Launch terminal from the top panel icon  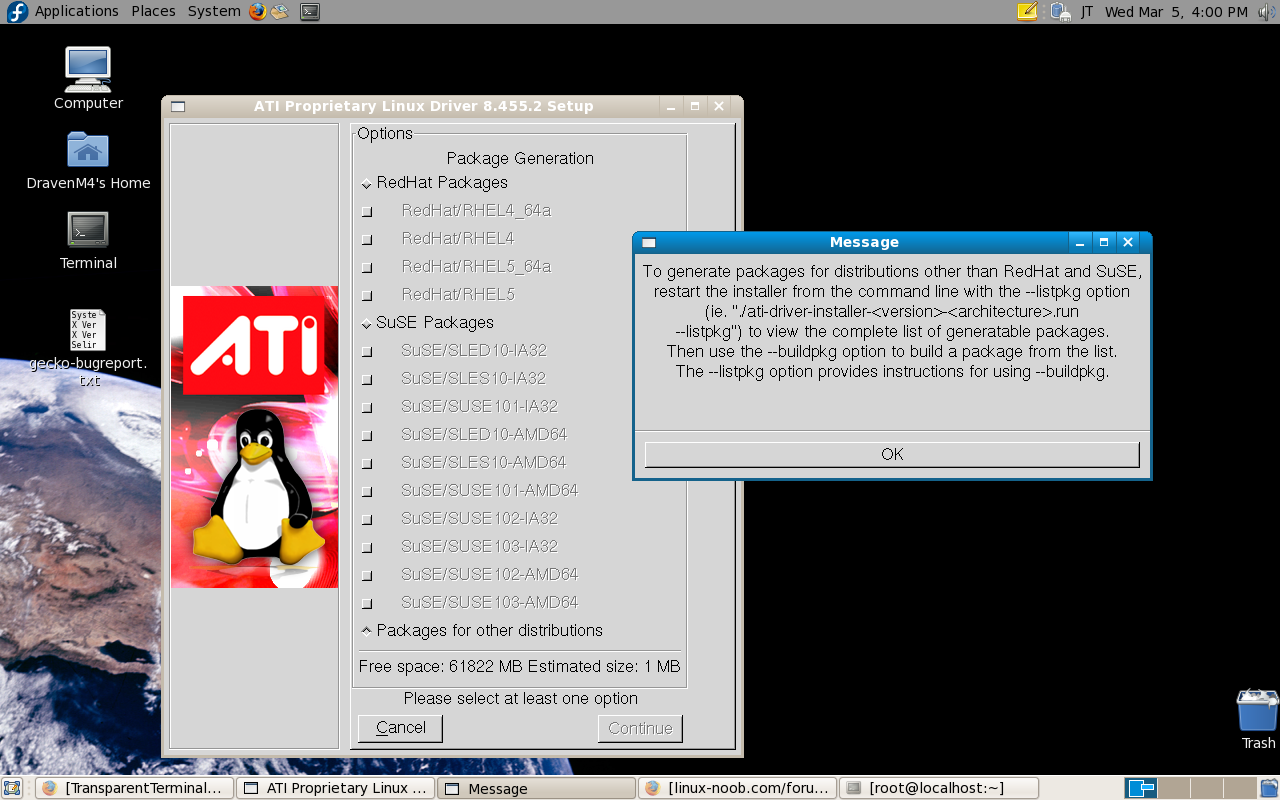tap(311, 12)
